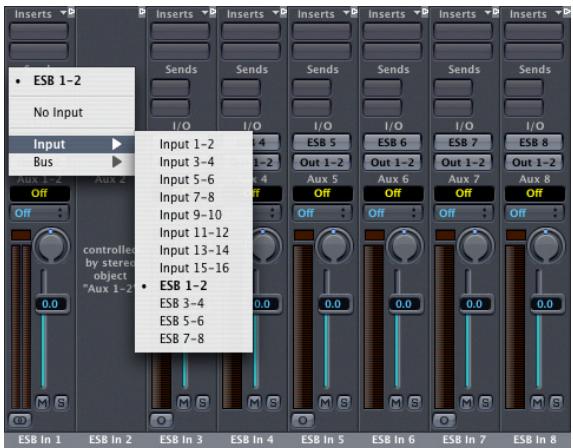
Task: Open the Bus submenu entry
Action: click(x=72, y=162)
